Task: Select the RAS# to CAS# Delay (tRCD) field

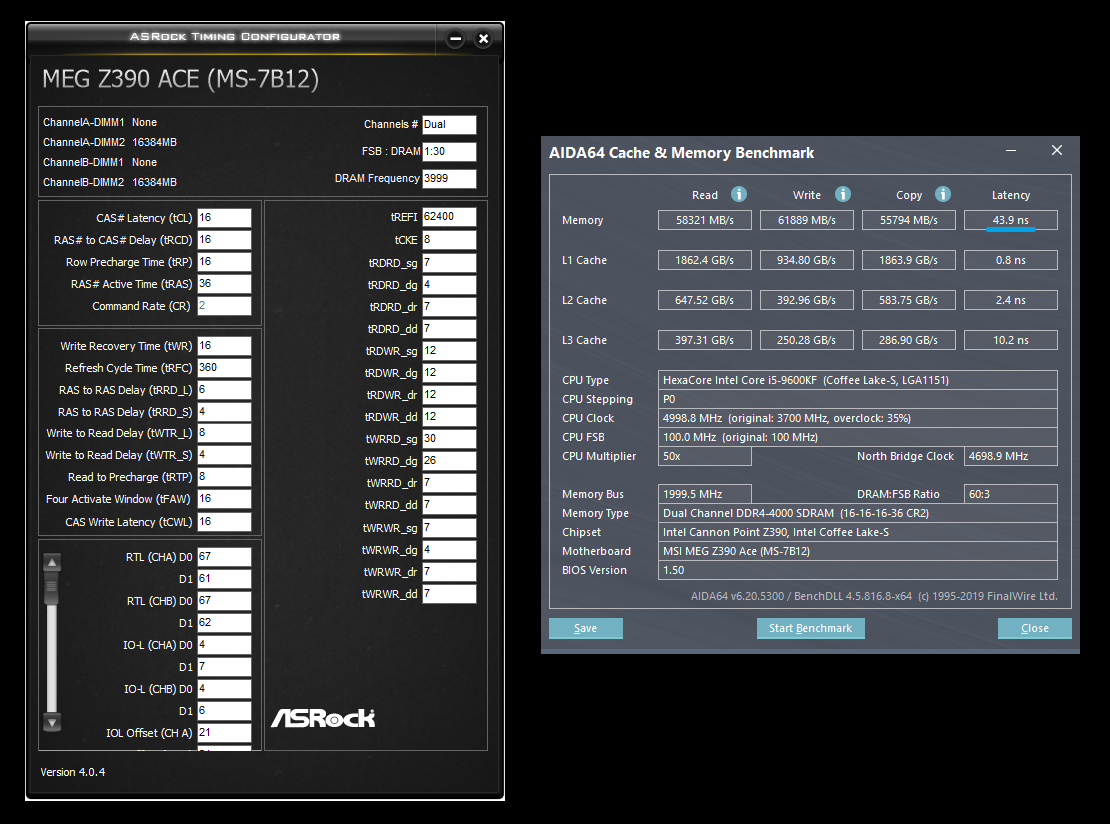Action: [224, 239]
